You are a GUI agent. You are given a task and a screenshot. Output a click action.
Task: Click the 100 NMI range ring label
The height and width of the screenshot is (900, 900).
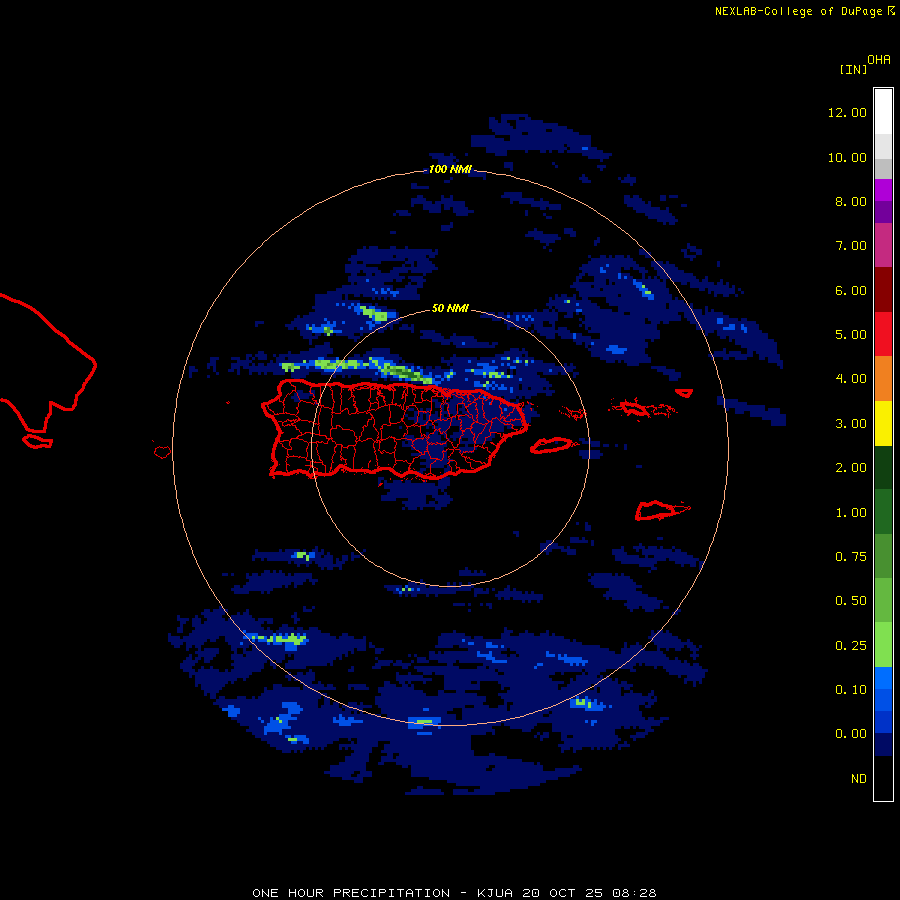[x=450, y=169]
